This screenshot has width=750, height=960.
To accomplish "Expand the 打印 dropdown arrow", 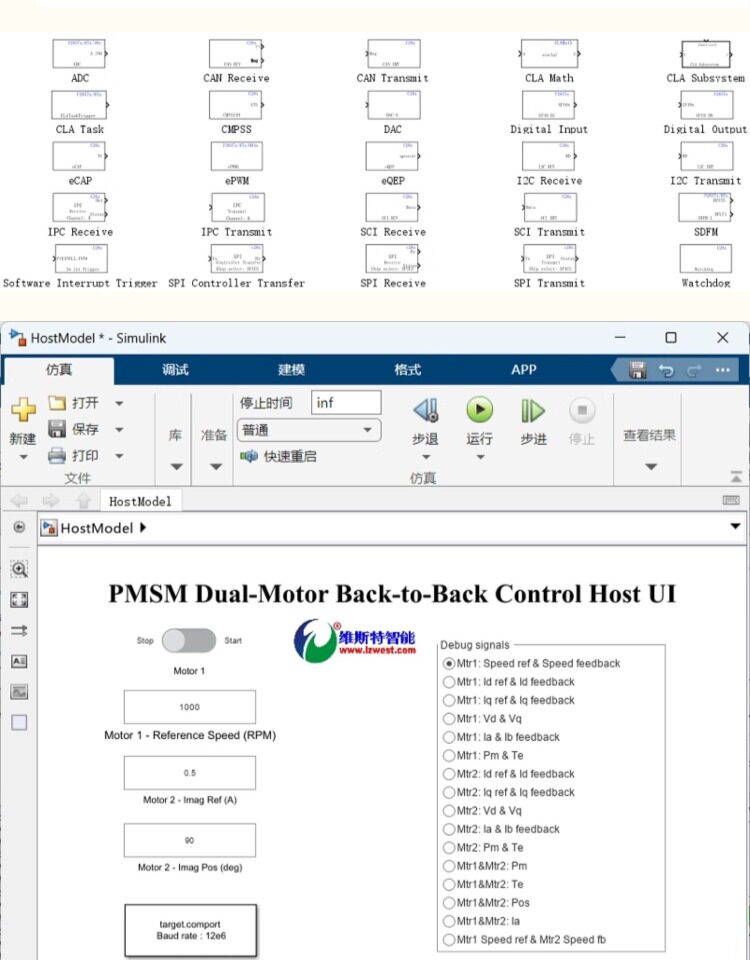I will 119,456.
